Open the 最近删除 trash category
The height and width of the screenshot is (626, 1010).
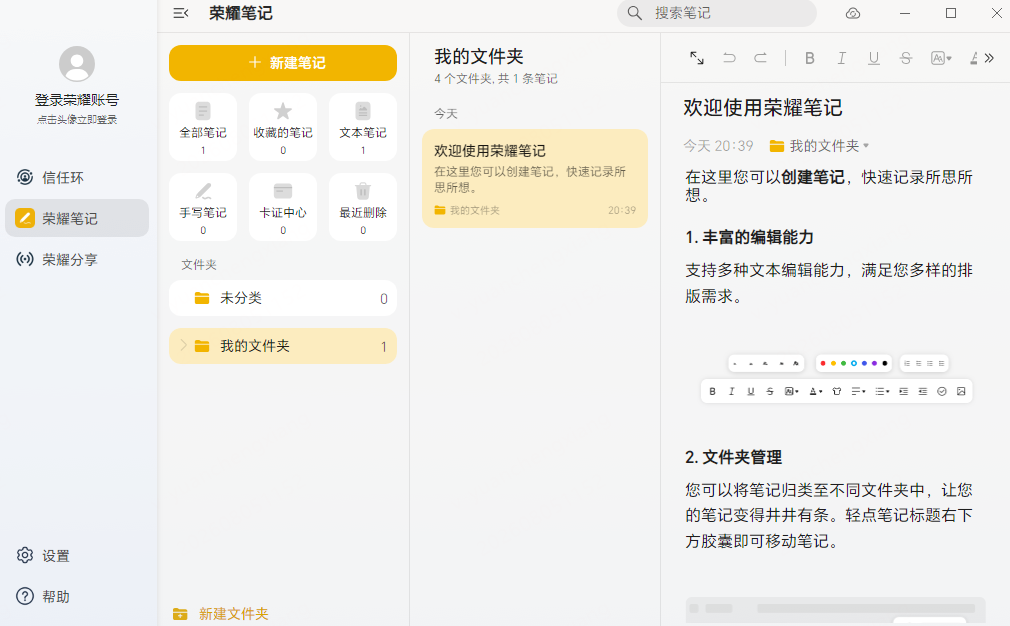pyautogui.click(x=363, y=207)
